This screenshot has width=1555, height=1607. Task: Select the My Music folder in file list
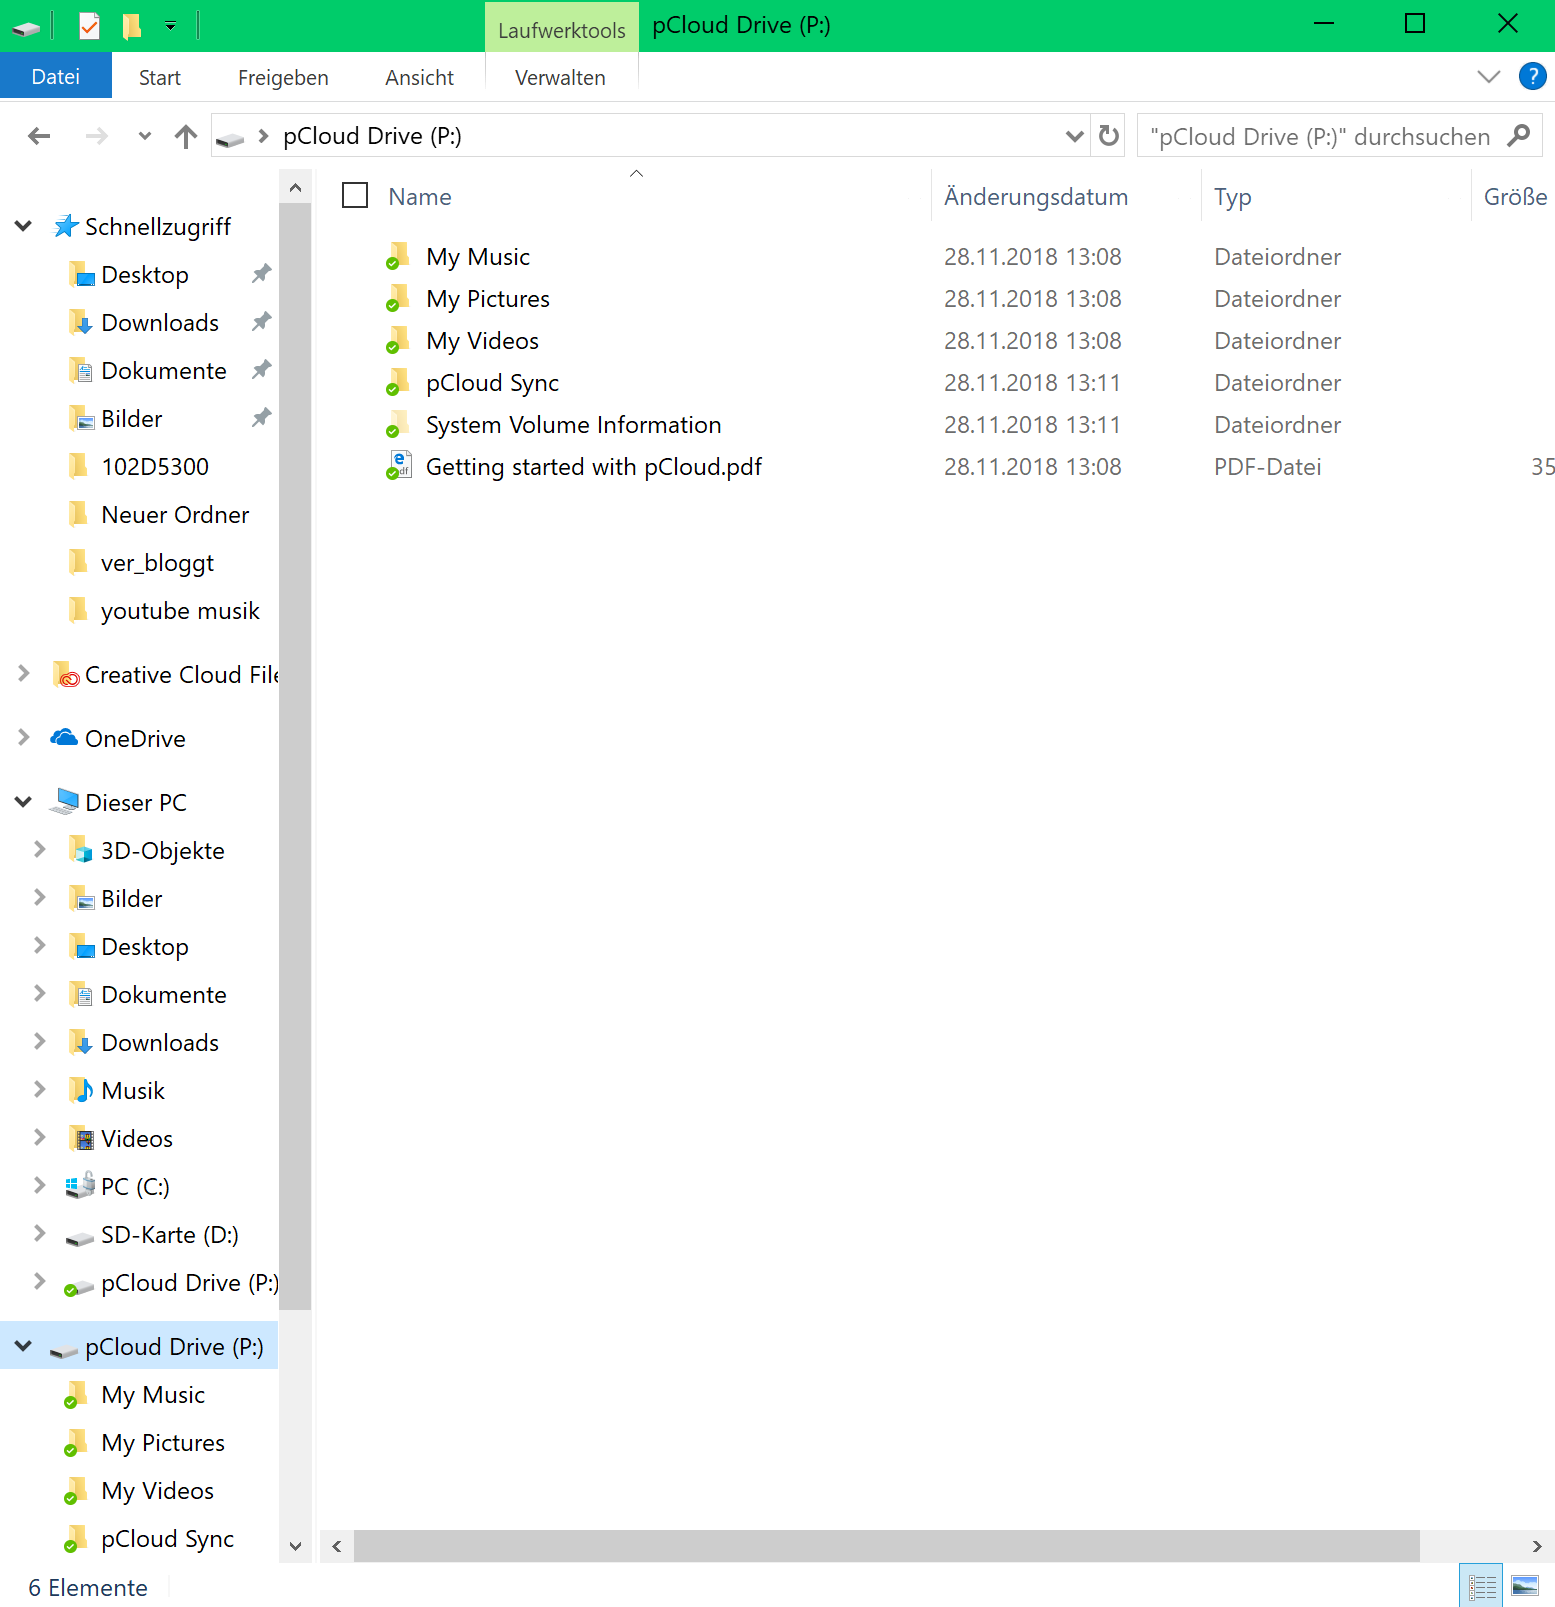tap(478, 257)
